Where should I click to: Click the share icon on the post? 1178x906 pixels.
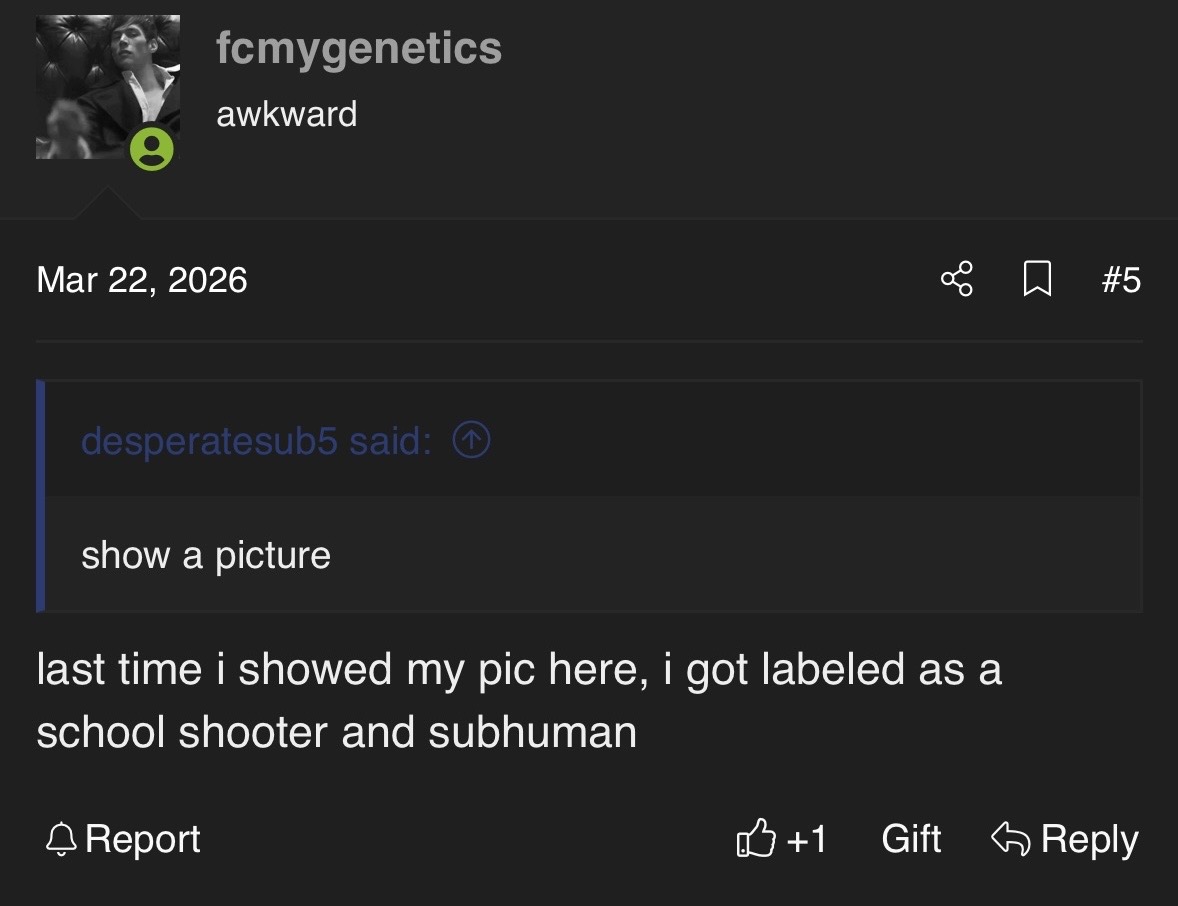[x=956, y=279]
